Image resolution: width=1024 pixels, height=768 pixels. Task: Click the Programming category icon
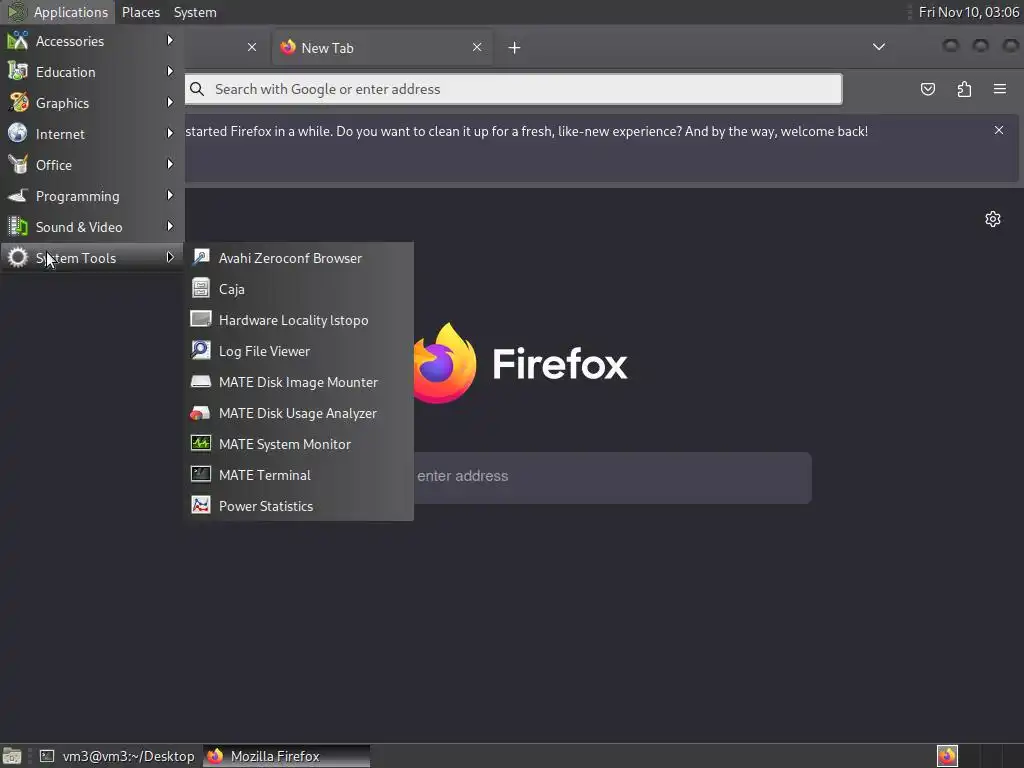point(18,196)
